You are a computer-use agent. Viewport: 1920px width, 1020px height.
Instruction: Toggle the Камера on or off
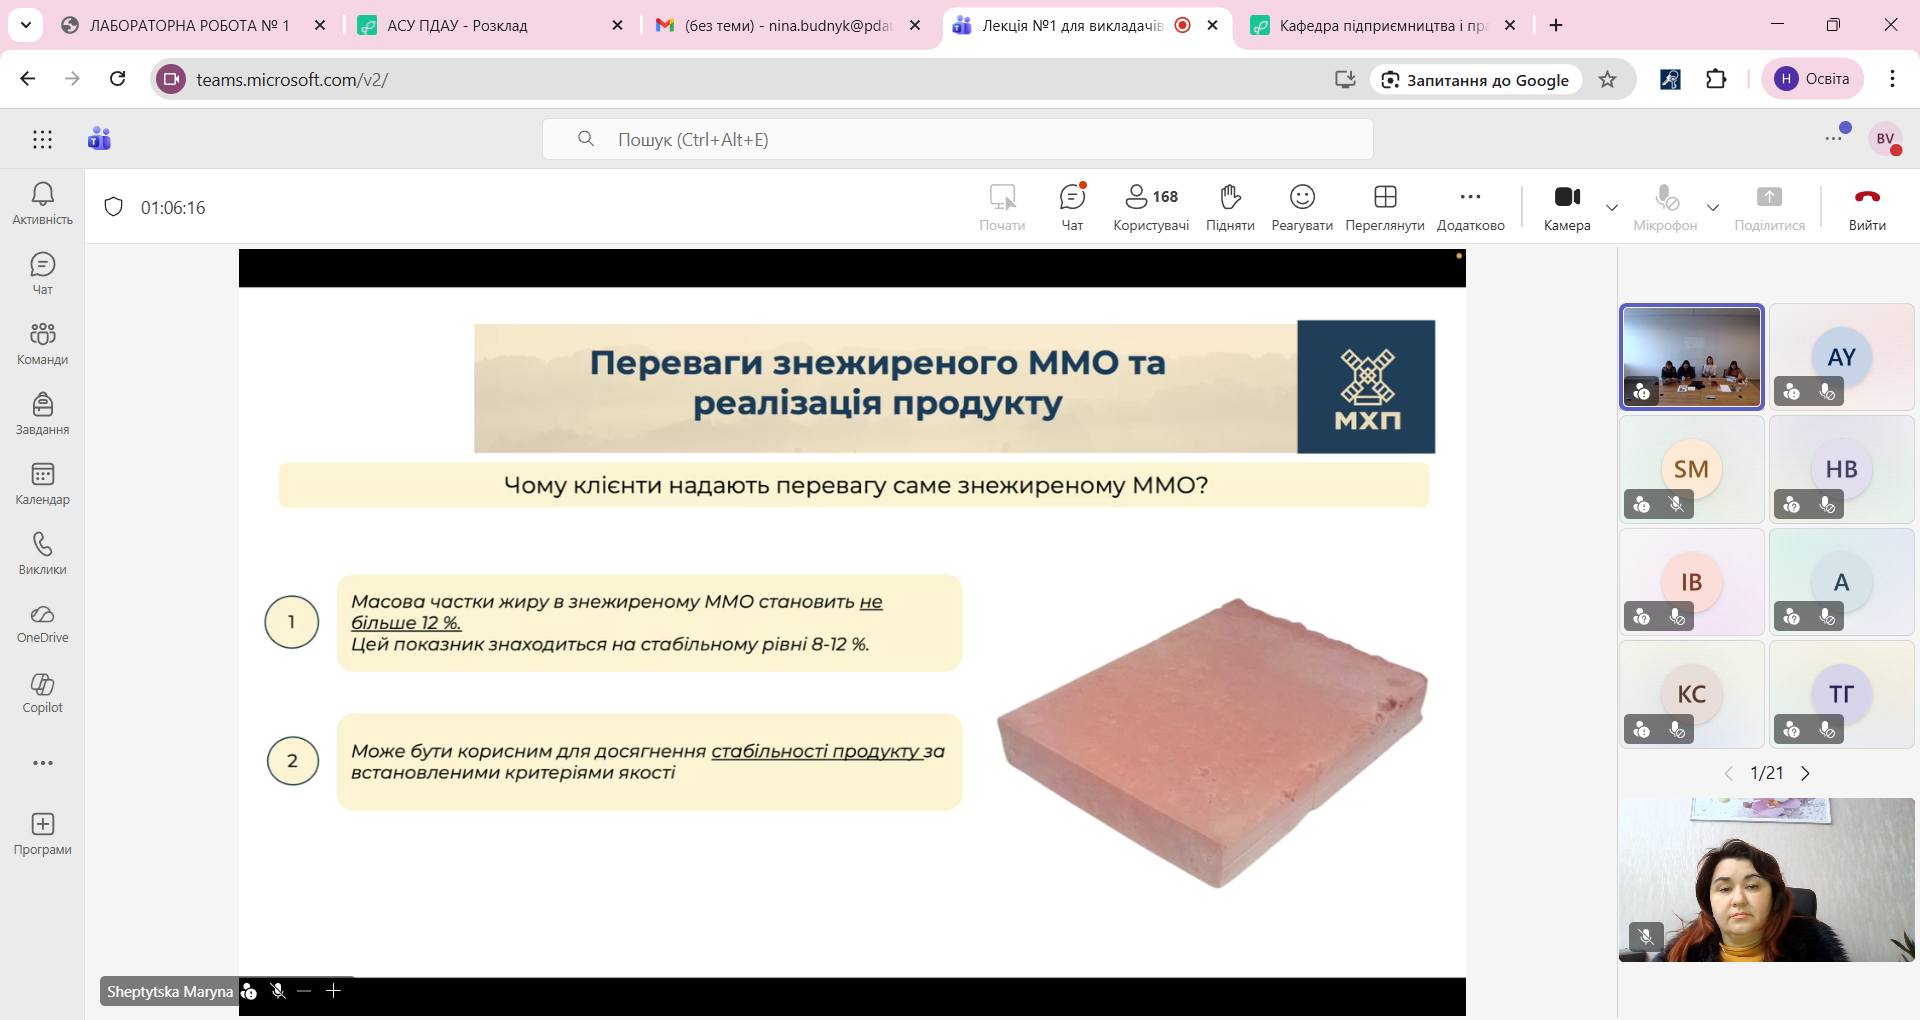pos(1566,207)
